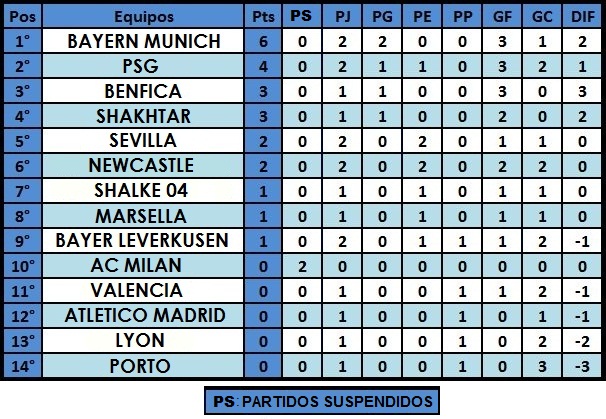Click the Equipos column header
The image size is (606, 419).
click(143, 16)
